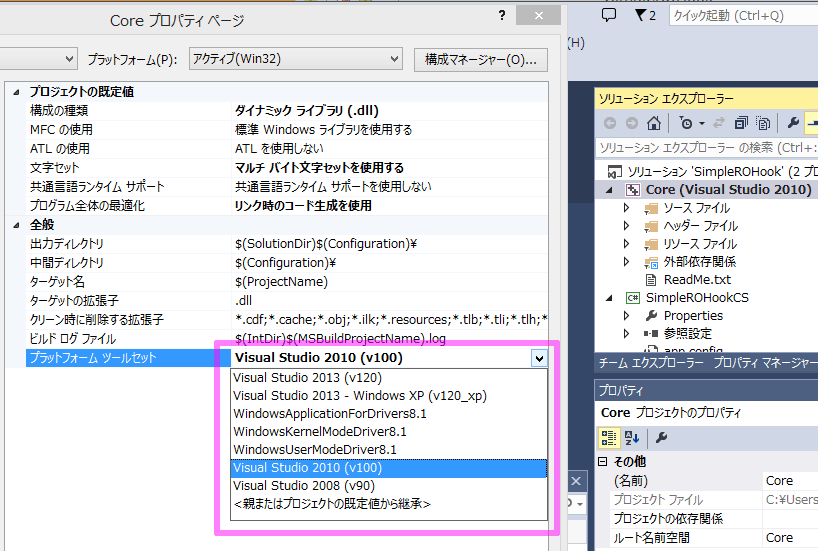Image resolution: width=818 pixels, height=551 pixels.
Task: Expand the ヘッダー ファイル folder
Action: (x=627, y=226)
